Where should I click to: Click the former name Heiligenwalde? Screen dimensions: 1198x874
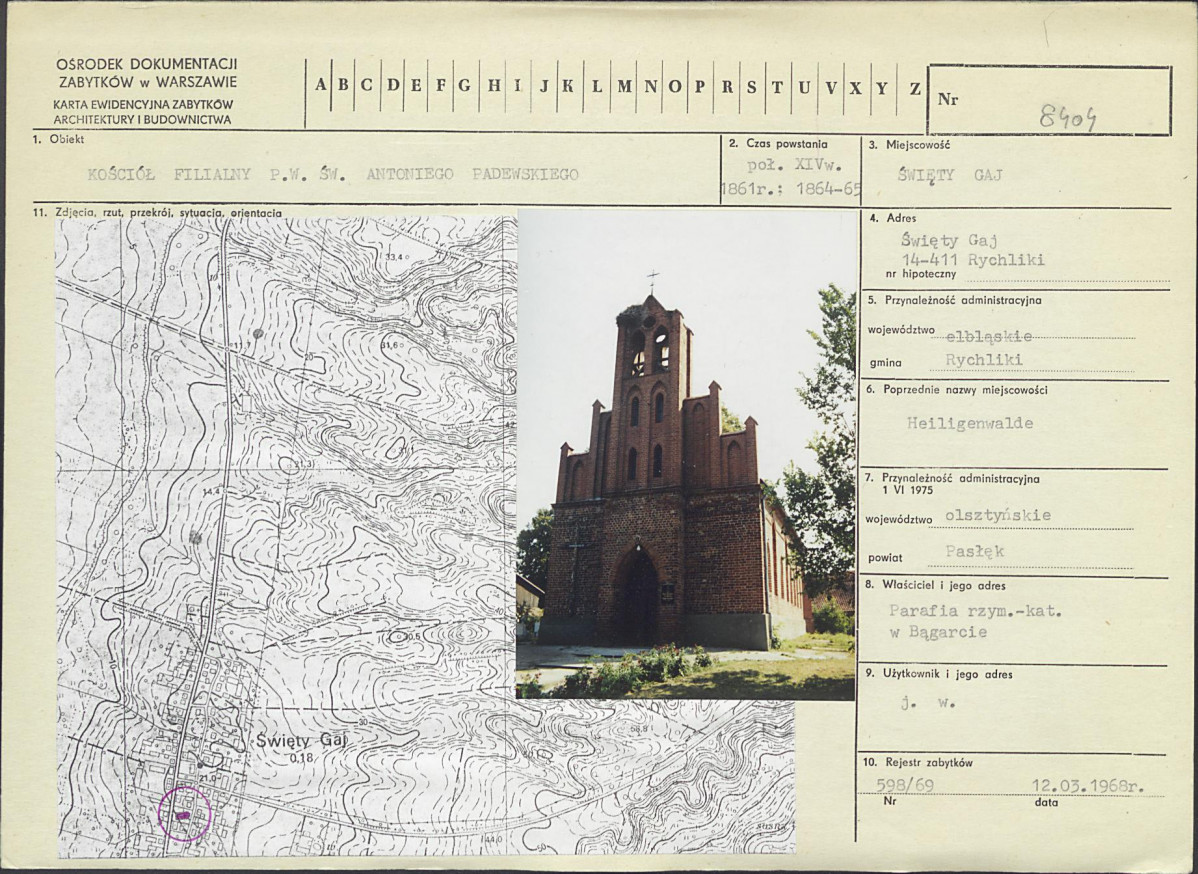970,422
